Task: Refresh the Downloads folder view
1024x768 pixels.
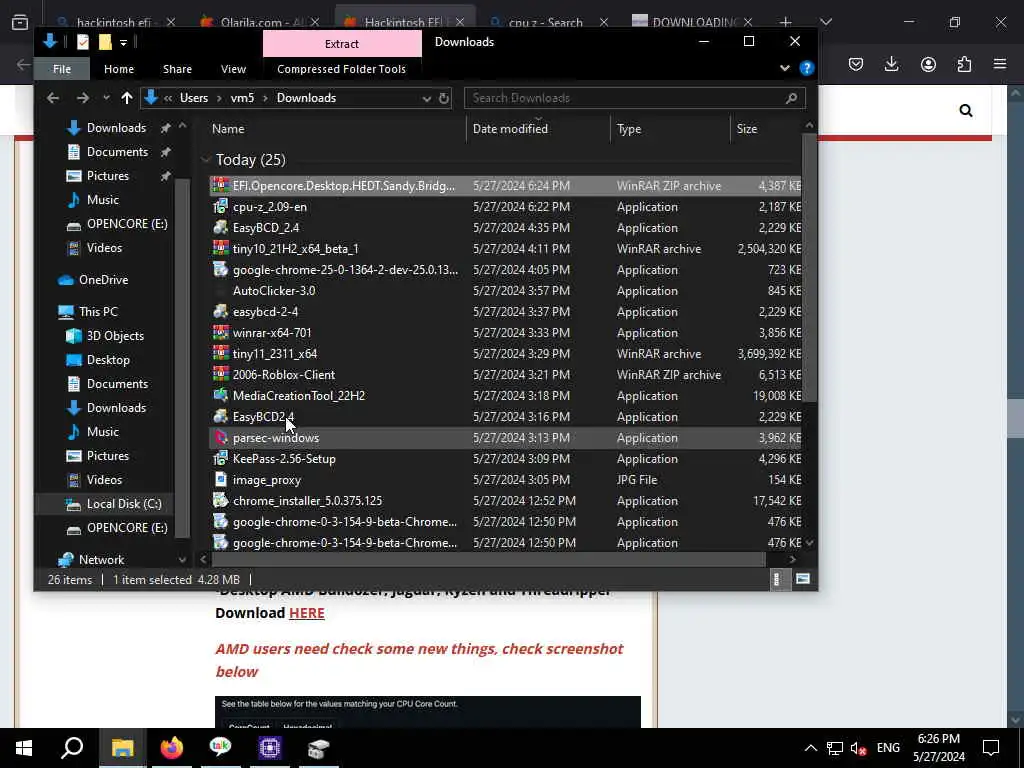Action: [443, 98]
